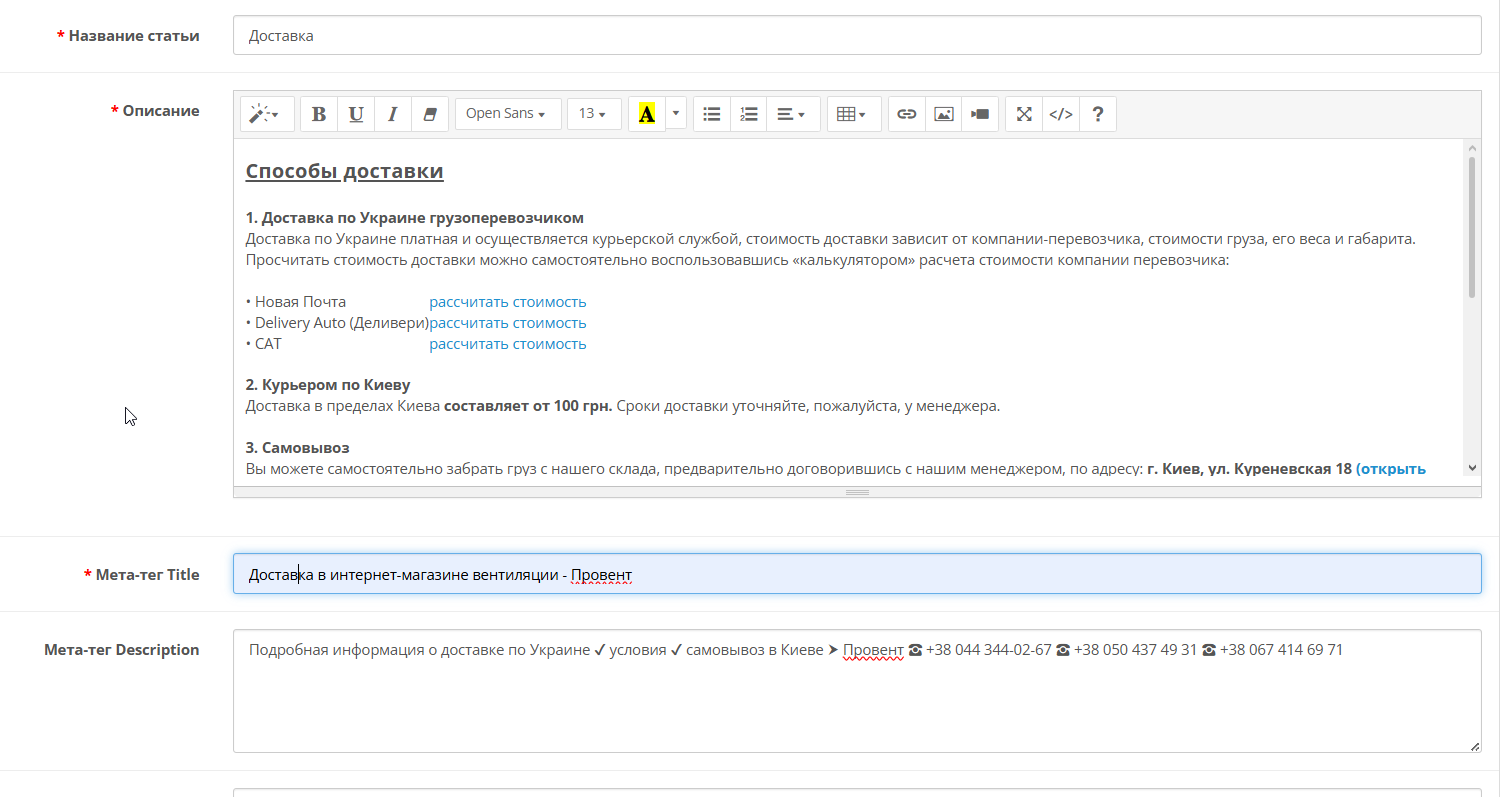Toggle italic formatting
The height and width of the screenshot is (797, 1500).
coord(393,114)
